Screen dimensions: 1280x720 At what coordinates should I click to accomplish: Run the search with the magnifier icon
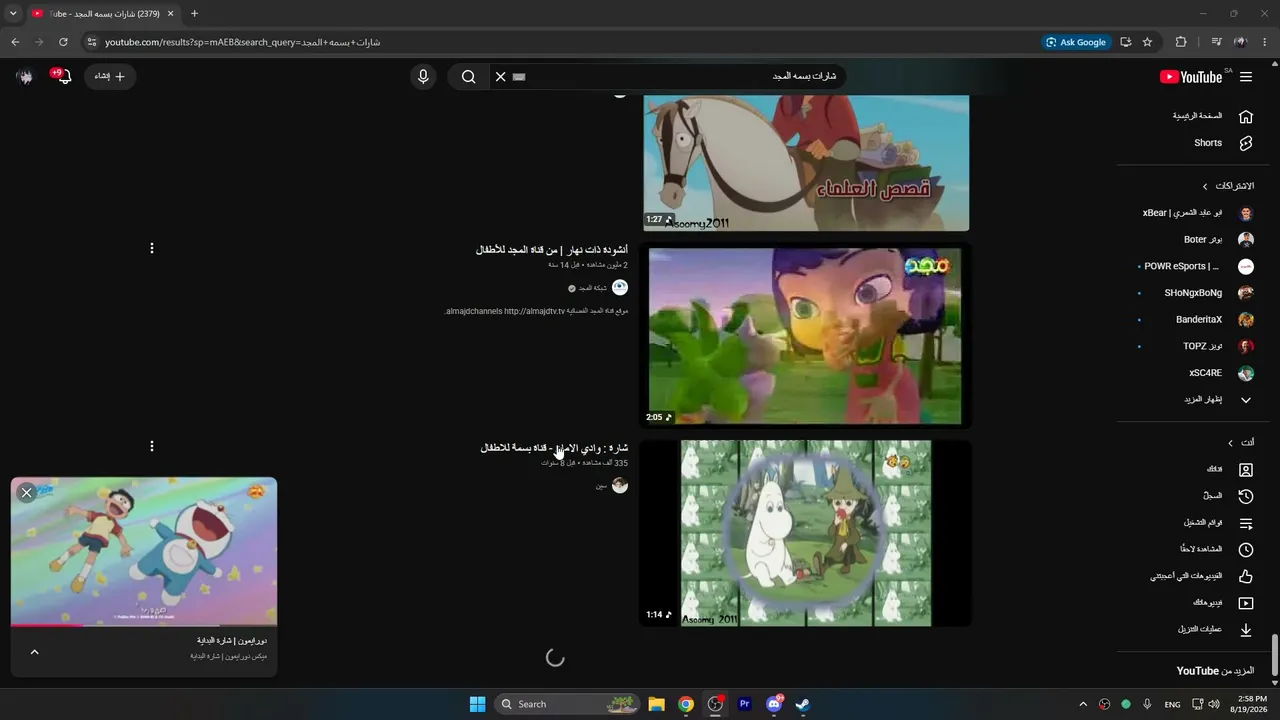pyautogui.click(x=468, y=77)
